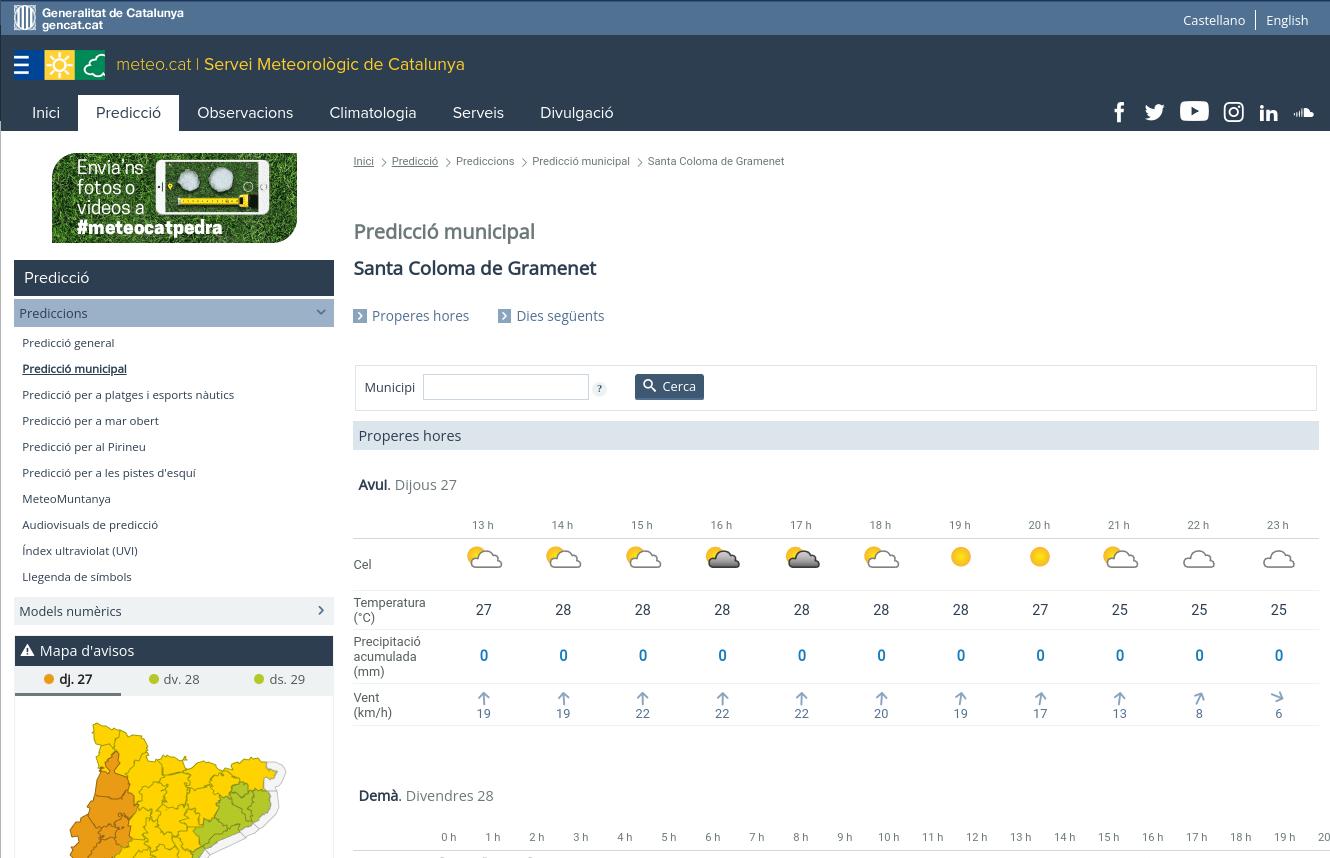Select the dv. 28 warnings map tab

tap(174, 680)
